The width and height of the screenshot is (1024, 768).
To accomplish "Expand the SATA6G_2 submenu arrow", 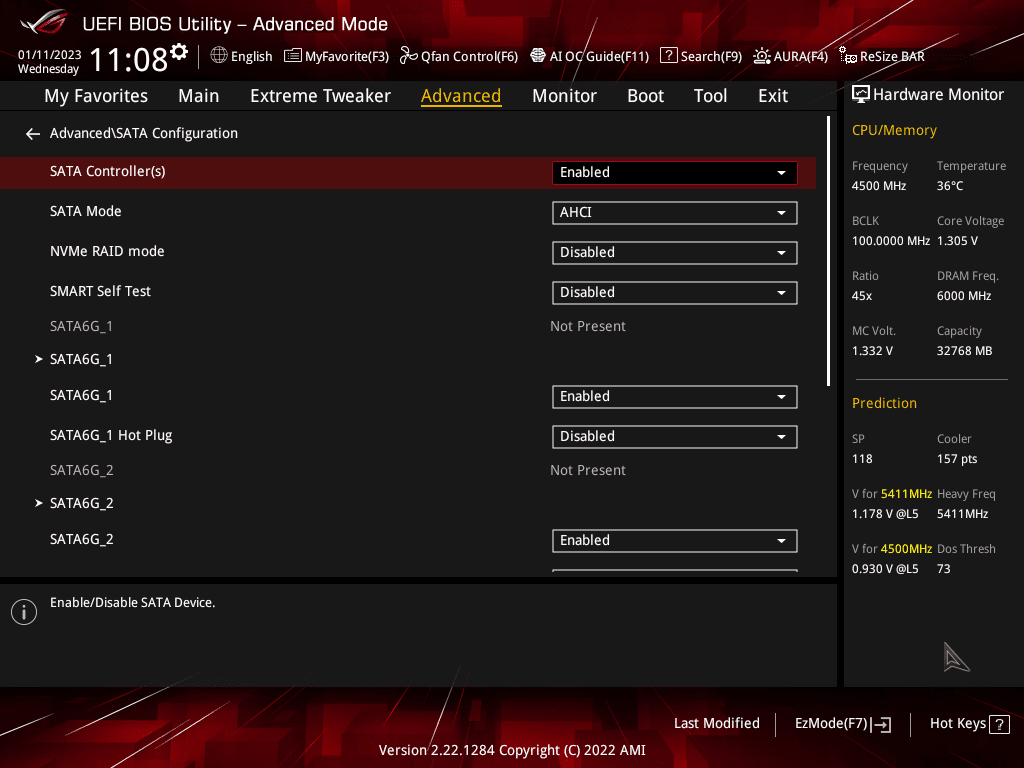I will [39, 503].
